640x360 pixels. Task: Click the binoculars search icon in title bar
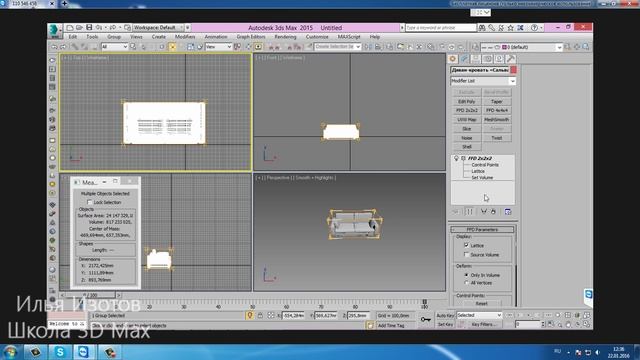pos(482,28)
